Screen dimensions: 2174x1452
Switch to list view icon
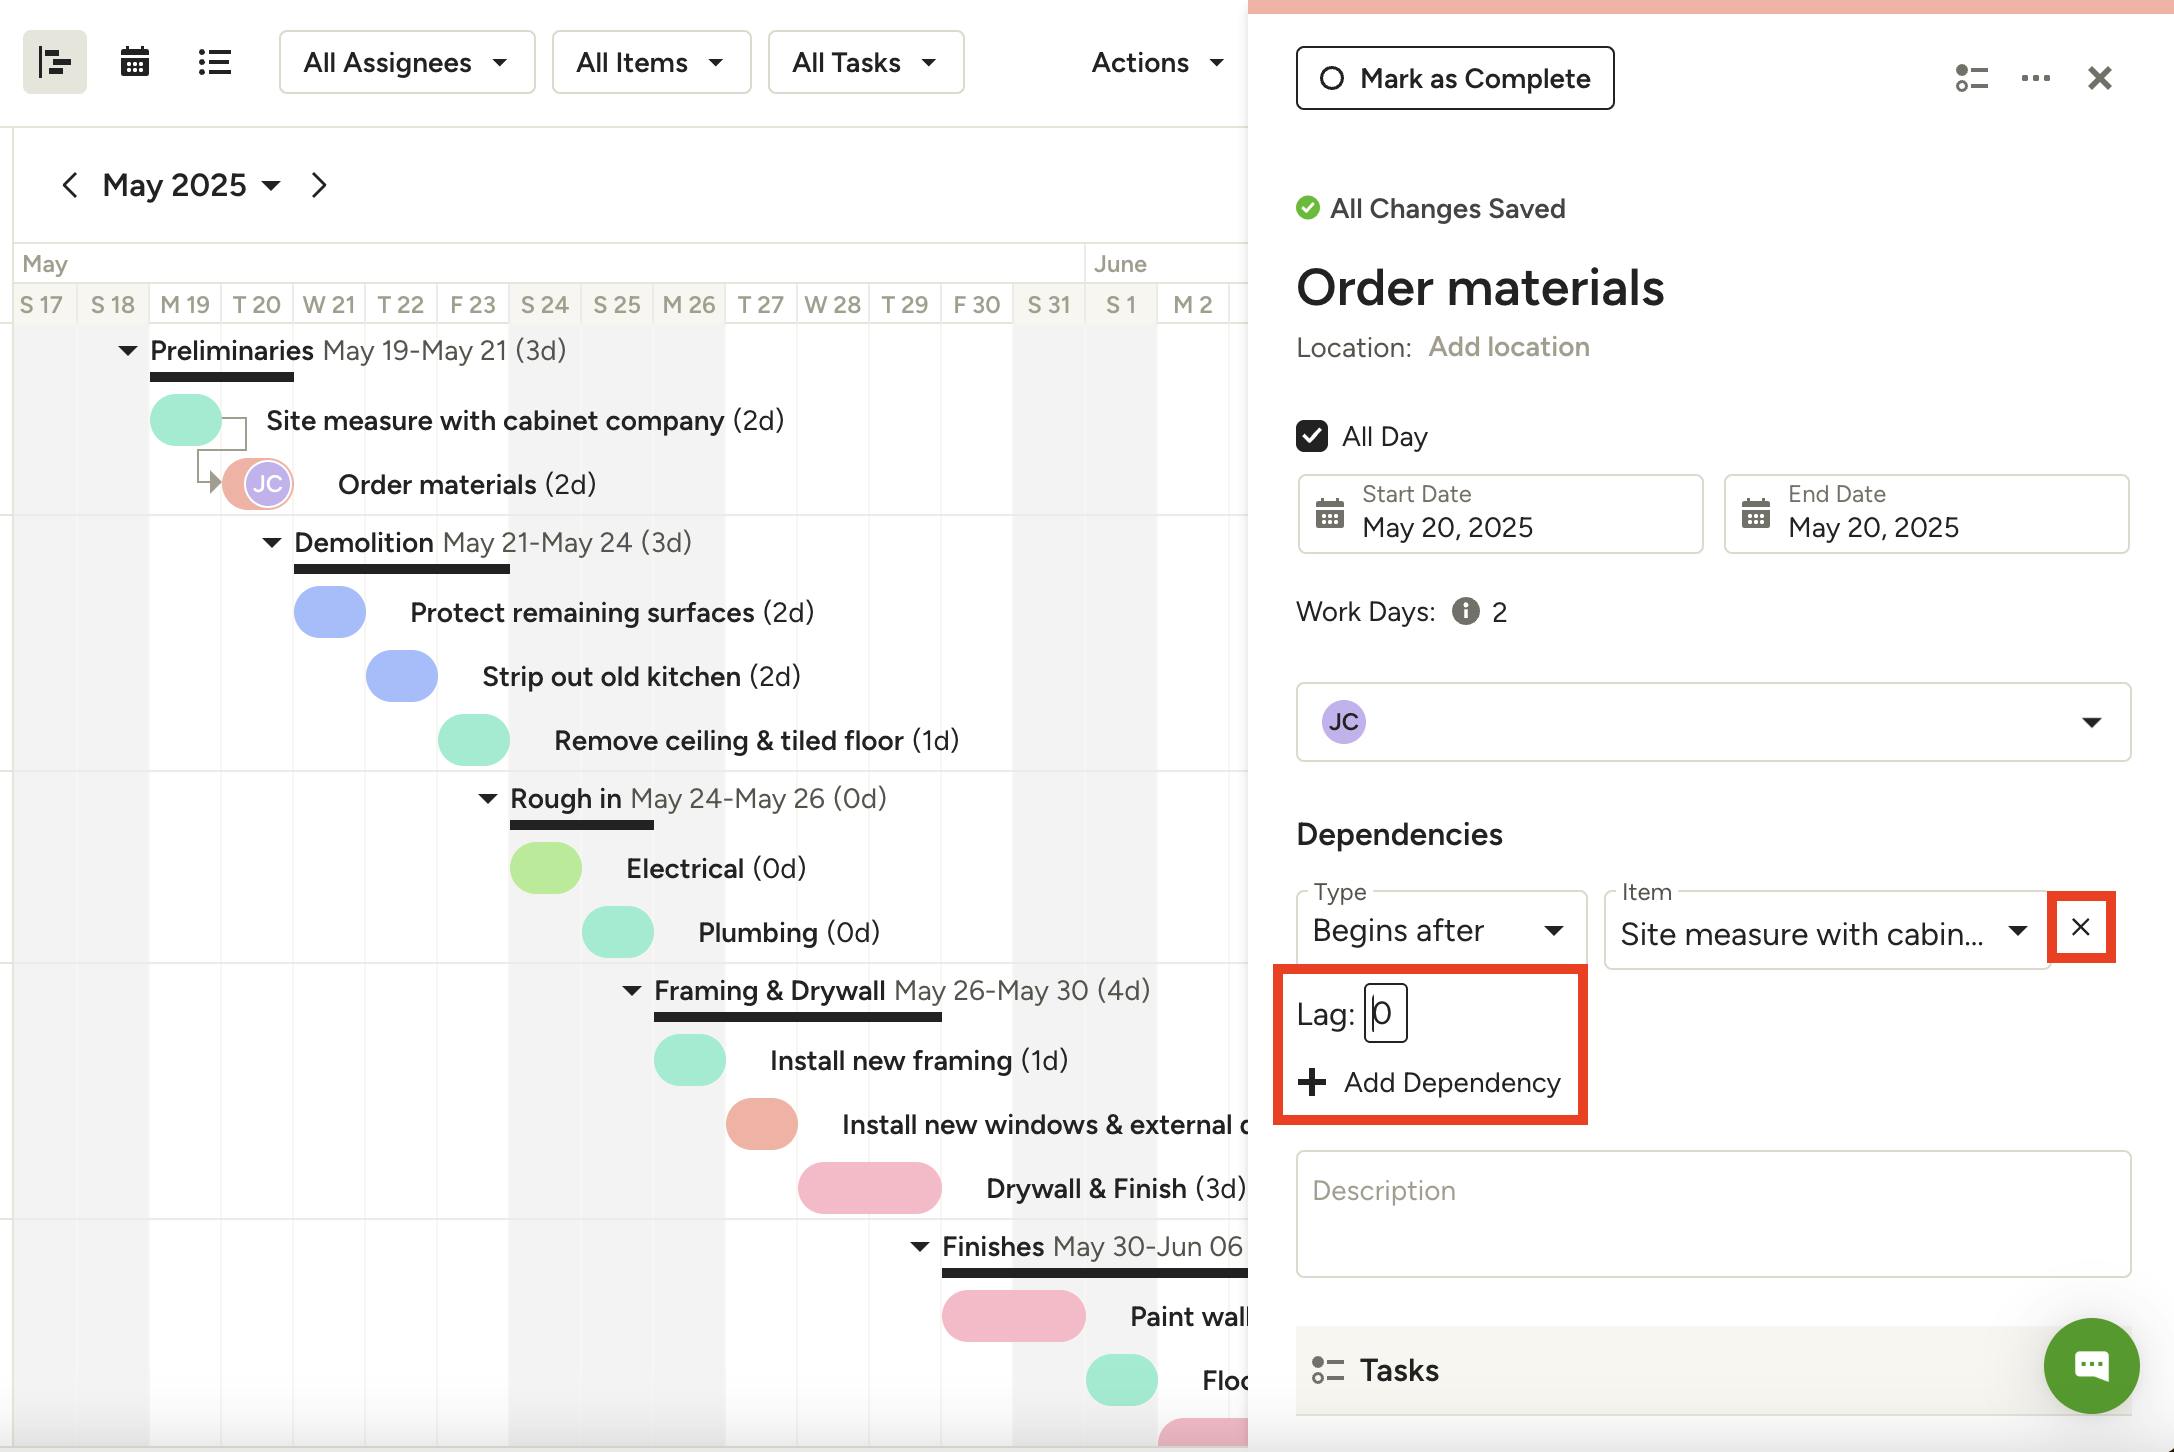(x=214, y=62)
